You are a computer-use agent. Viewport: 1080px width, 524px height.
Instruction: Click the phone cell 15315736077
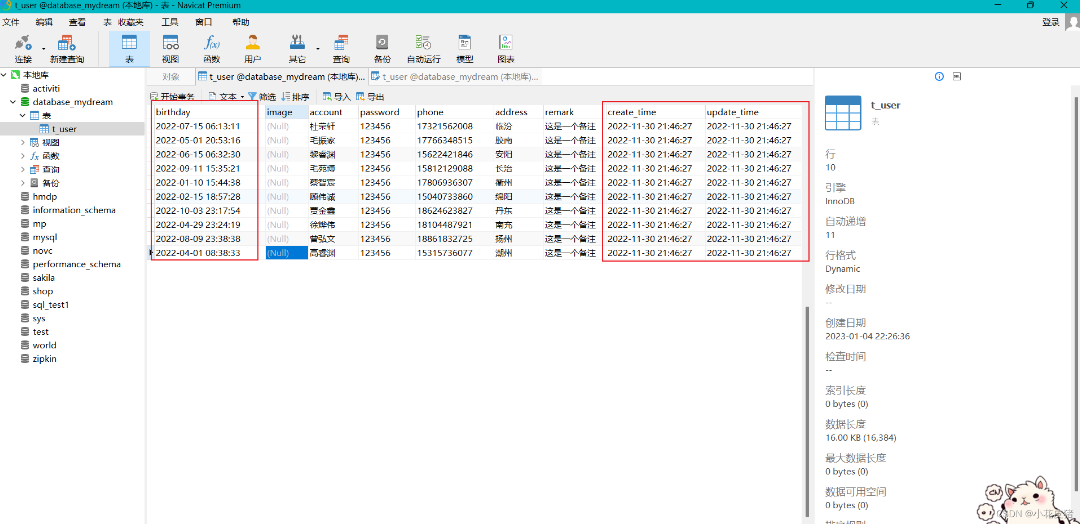click(x=453, y=253)
